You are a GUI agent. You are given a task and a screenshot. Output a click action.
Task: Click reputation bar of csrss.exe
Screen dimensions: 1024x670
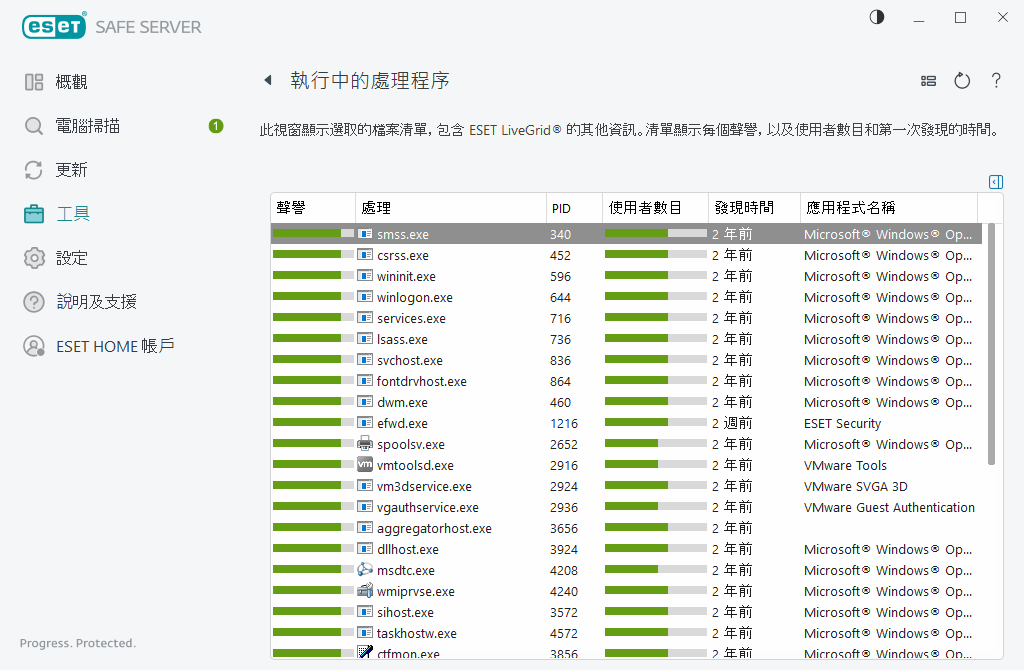313,255
